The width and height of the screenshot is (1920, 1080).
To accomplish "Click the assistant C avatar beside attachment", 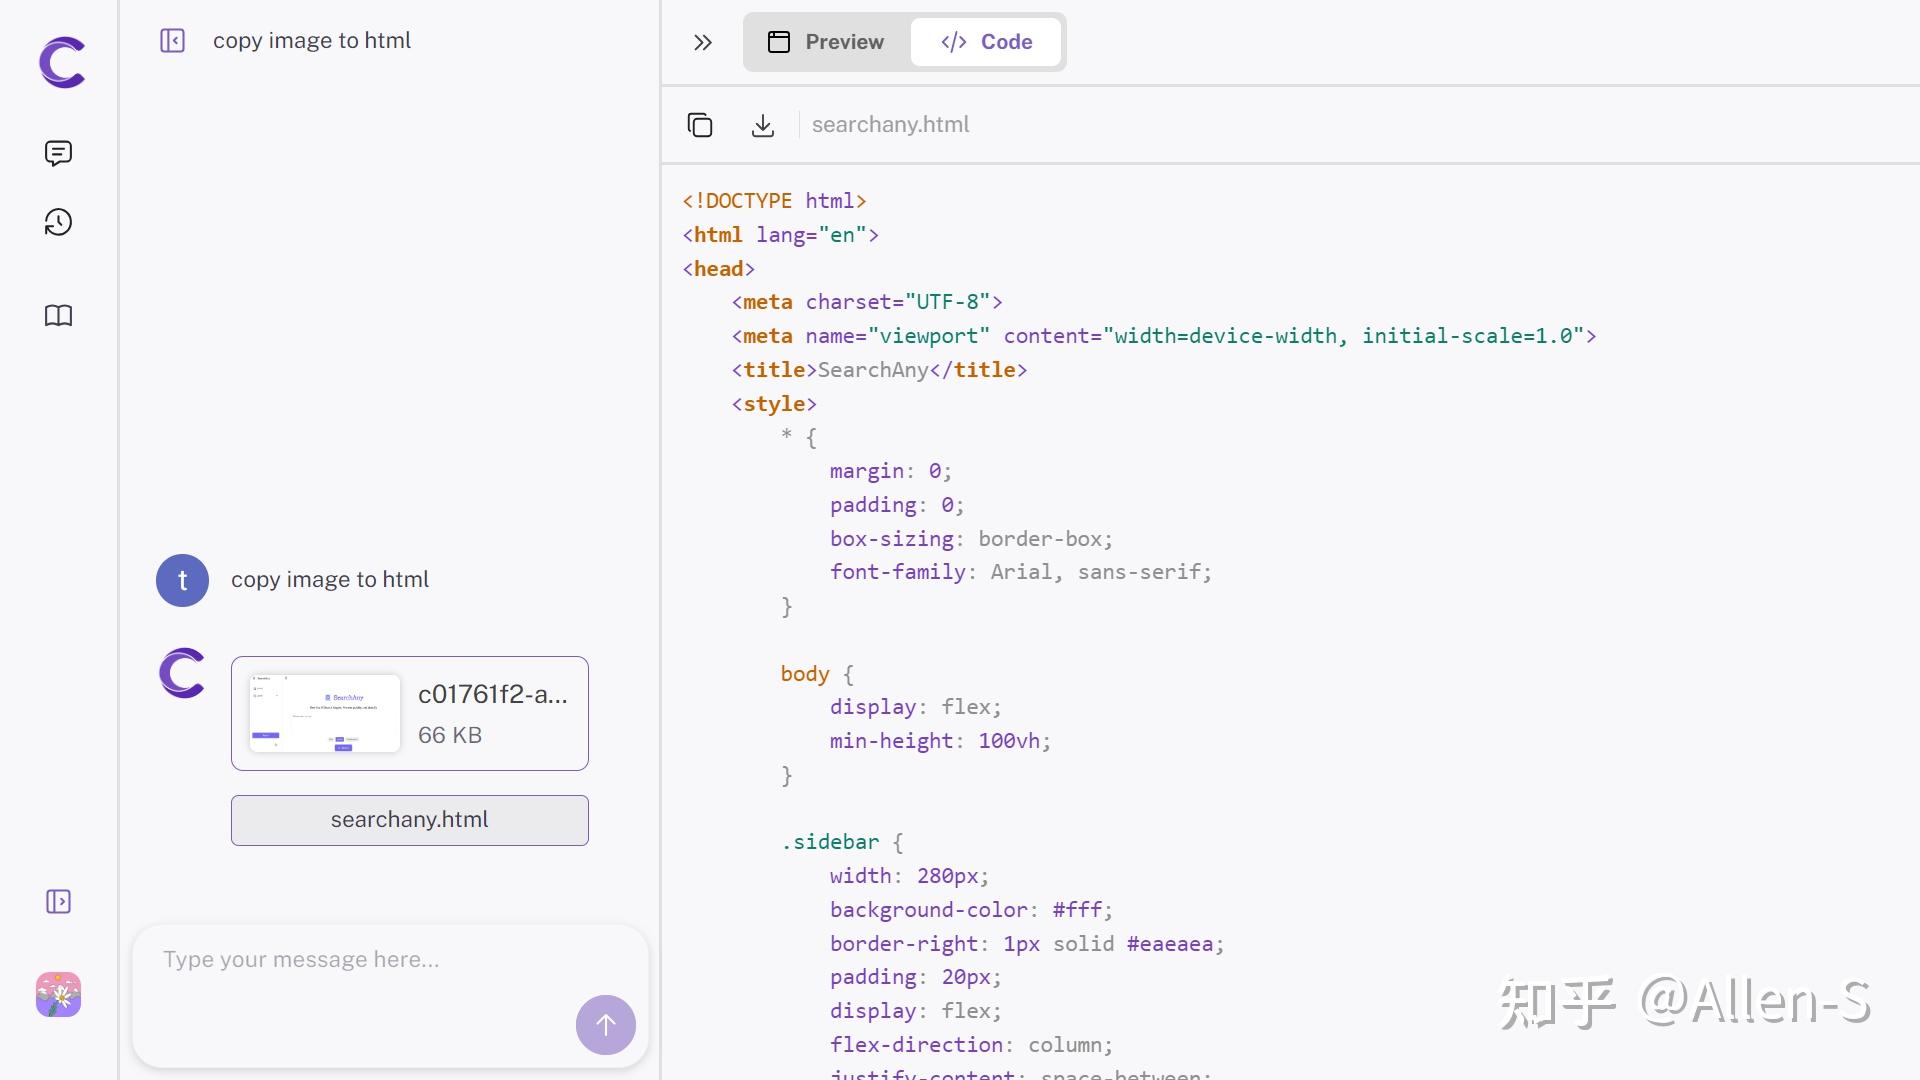I will (x=182, y=673).
